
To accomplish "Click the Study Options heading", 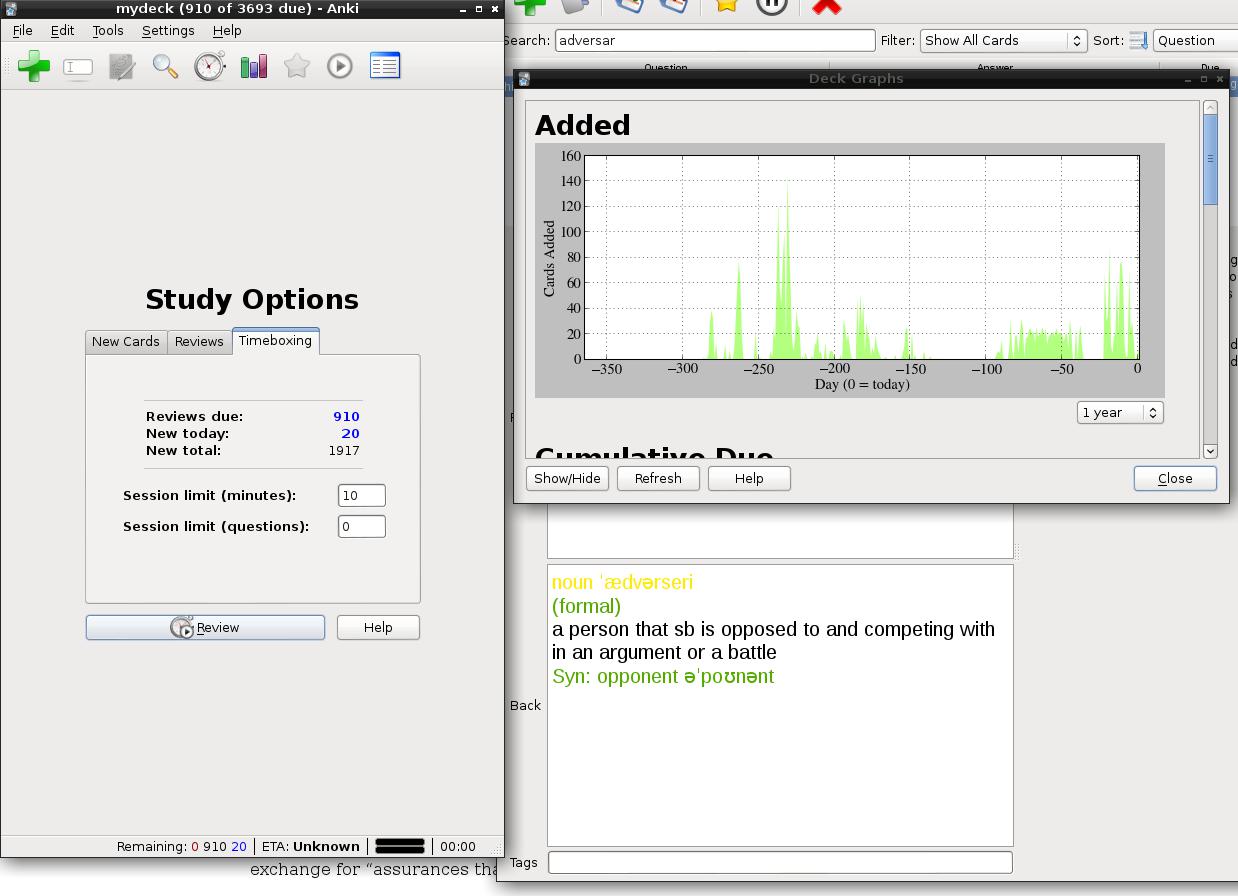I will (252, 299).
